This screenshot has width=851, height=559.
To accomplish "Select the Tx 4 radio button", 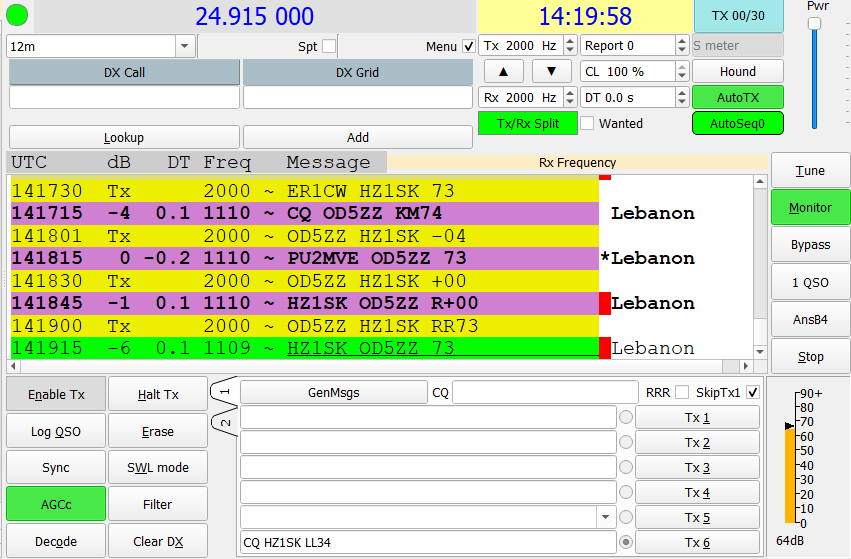I will [x=626, y=492].
